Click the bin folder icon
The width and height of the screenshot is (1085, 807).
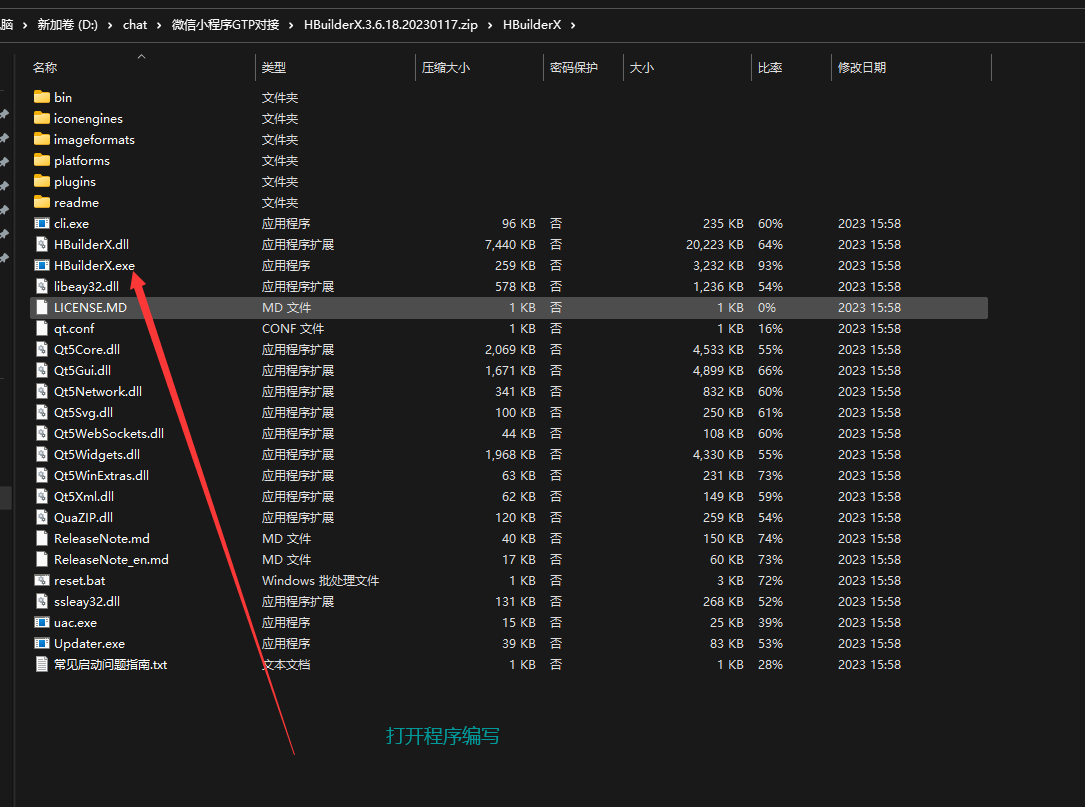(41, 97)
